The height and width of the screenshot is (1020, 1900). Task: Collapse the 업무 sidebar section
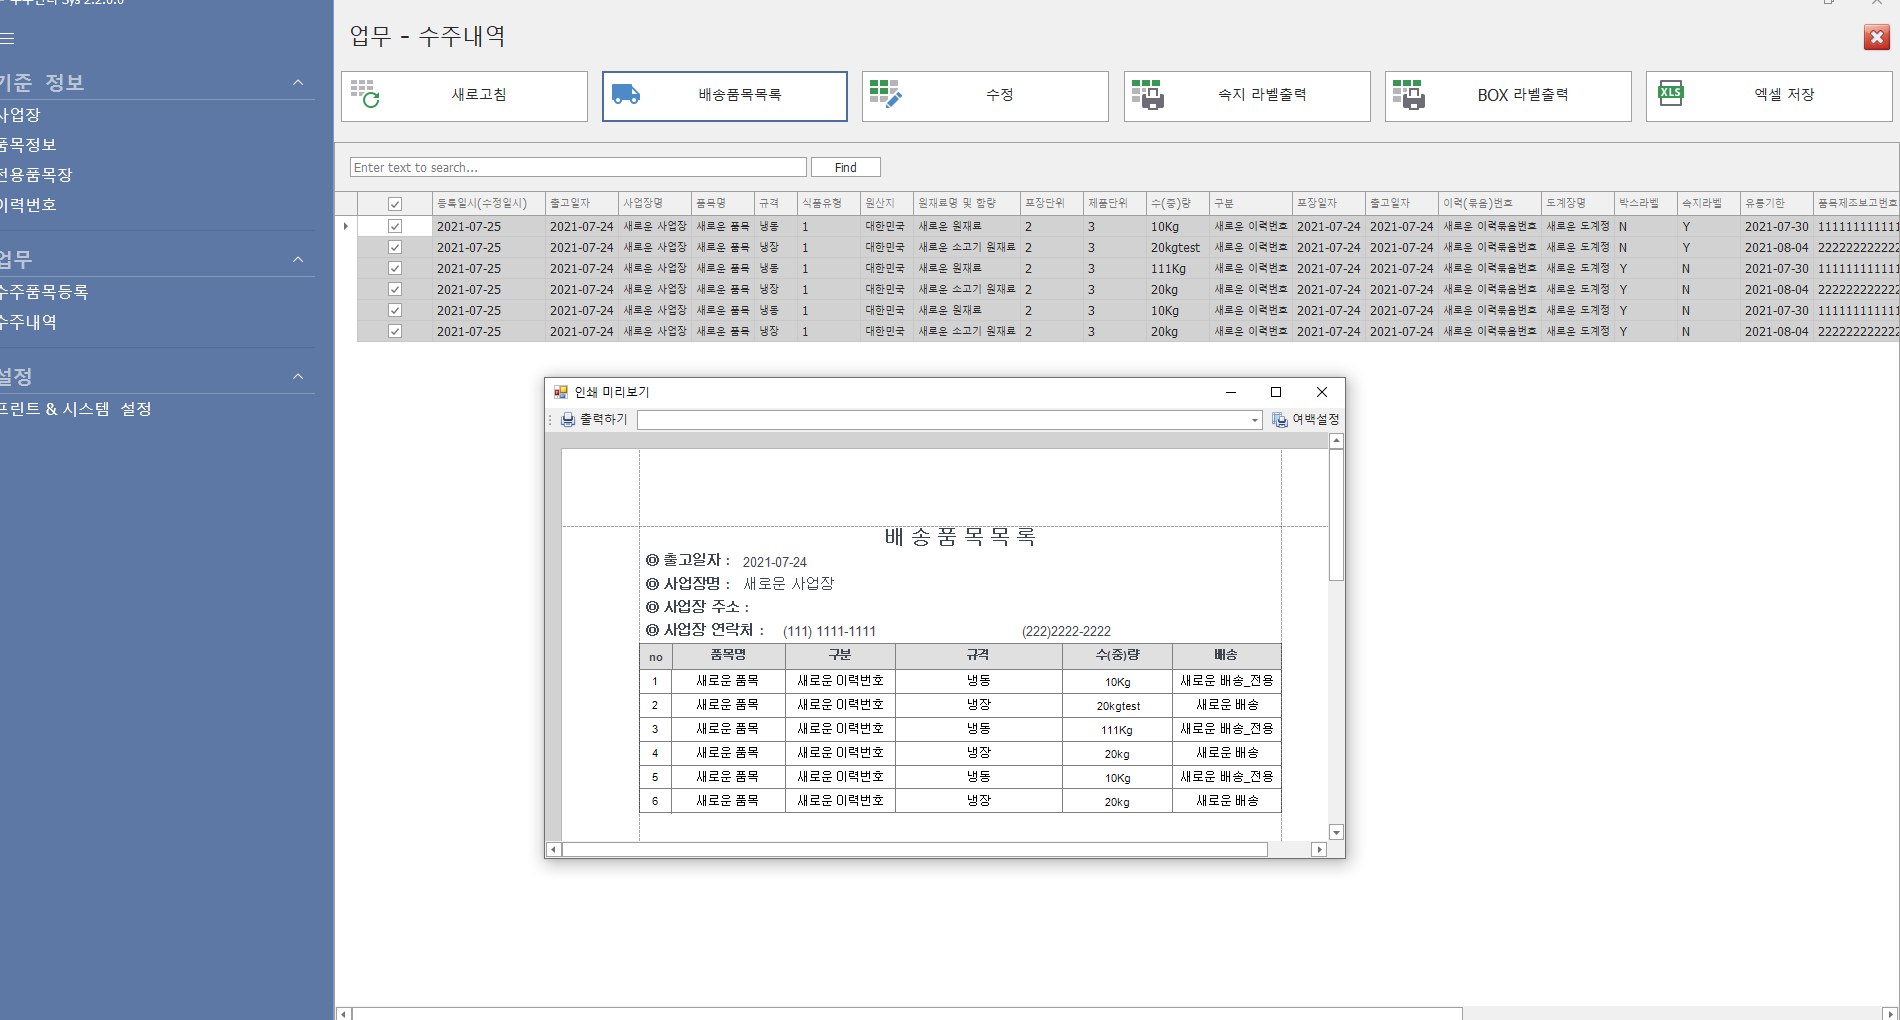click(298, 260)
